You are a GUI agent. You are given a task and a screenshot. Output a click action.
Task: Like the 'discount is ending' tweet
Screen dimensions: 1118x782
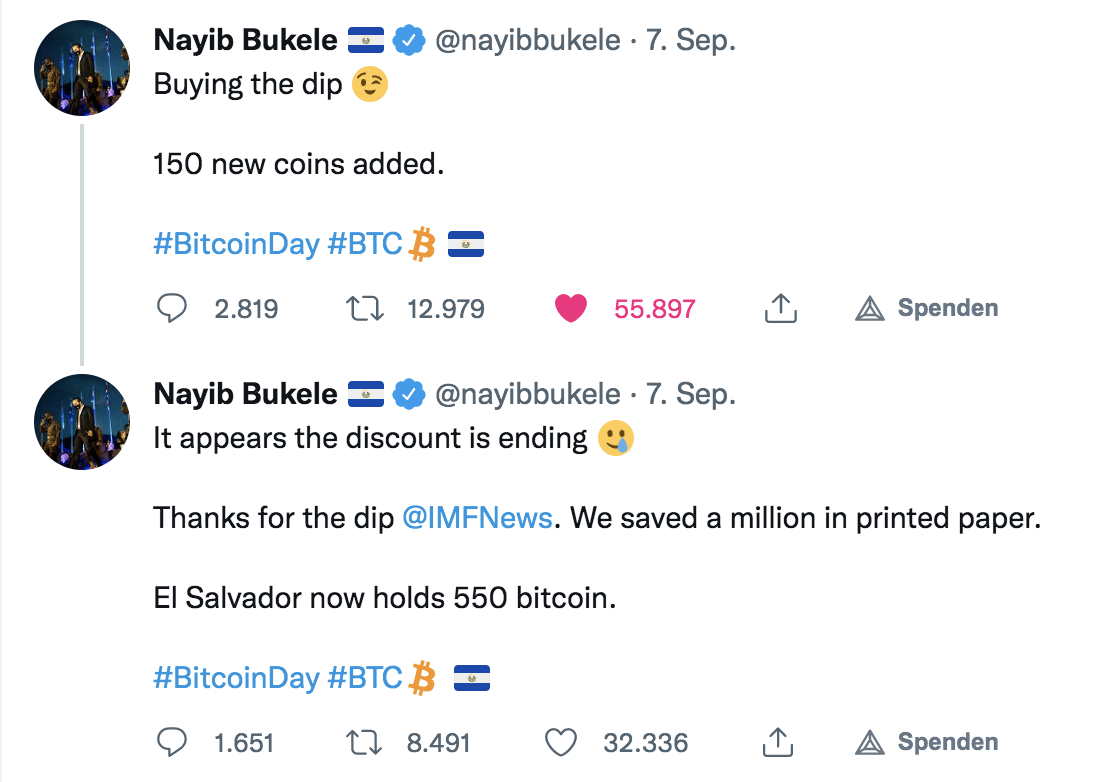click(x=560, y=742)
